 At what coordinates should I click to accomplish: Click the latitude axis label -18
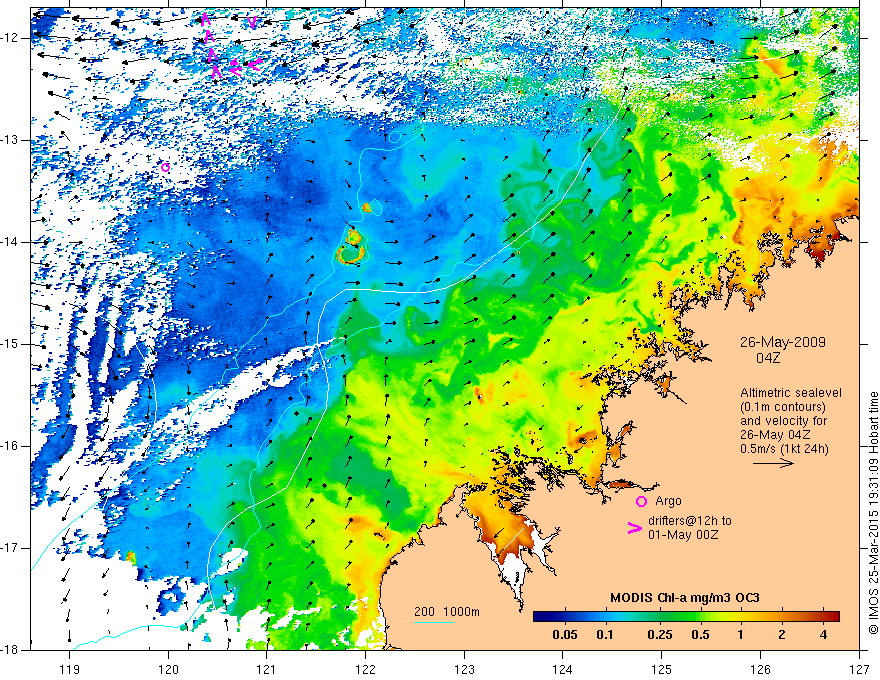pos(10,650)
